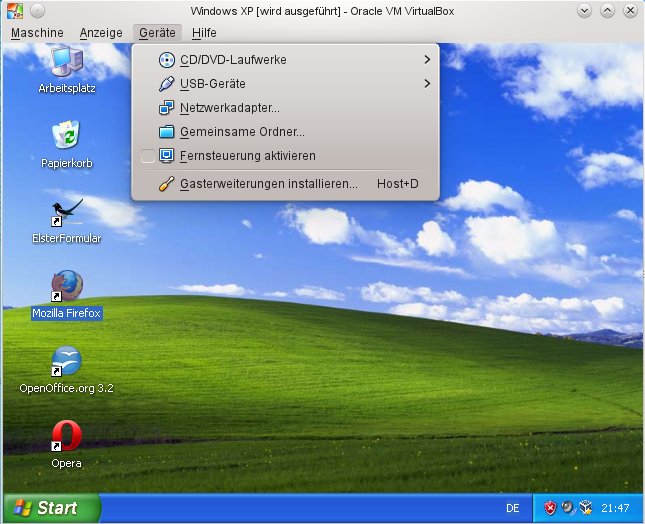Select the Papierkorb recycle bin icon

tap(66, 135)
